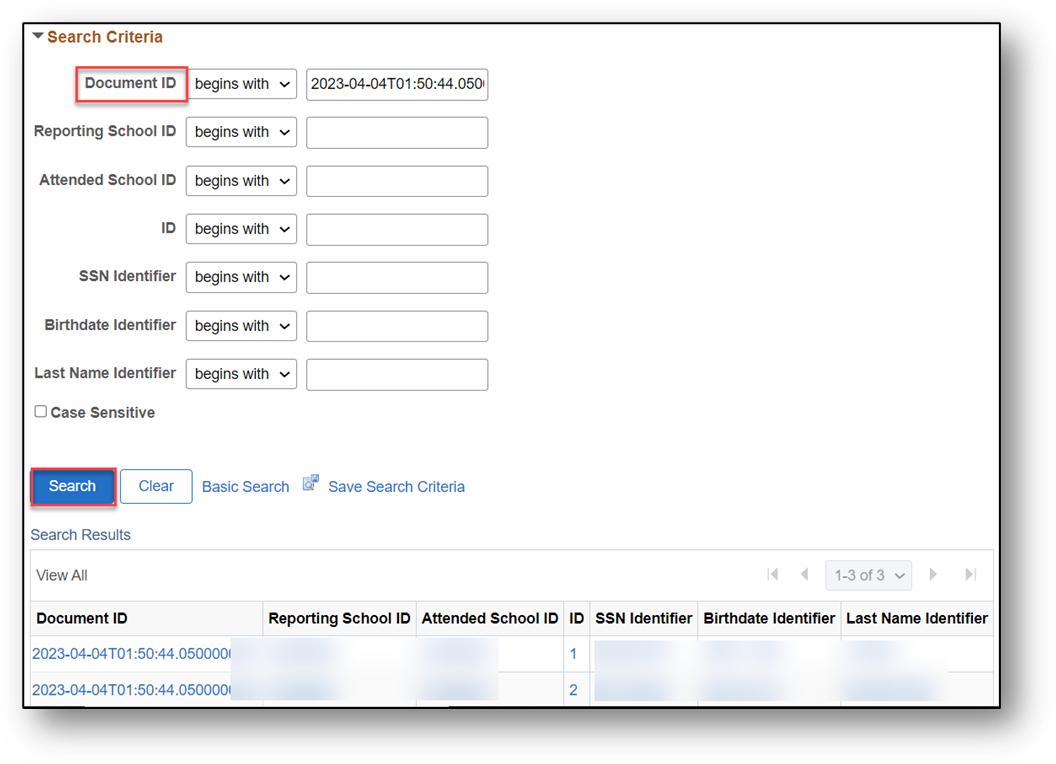Viewport: 1056px width, 764px height.
Task: Sort by Last Name Identifier column header
Action: coord(917,618)
